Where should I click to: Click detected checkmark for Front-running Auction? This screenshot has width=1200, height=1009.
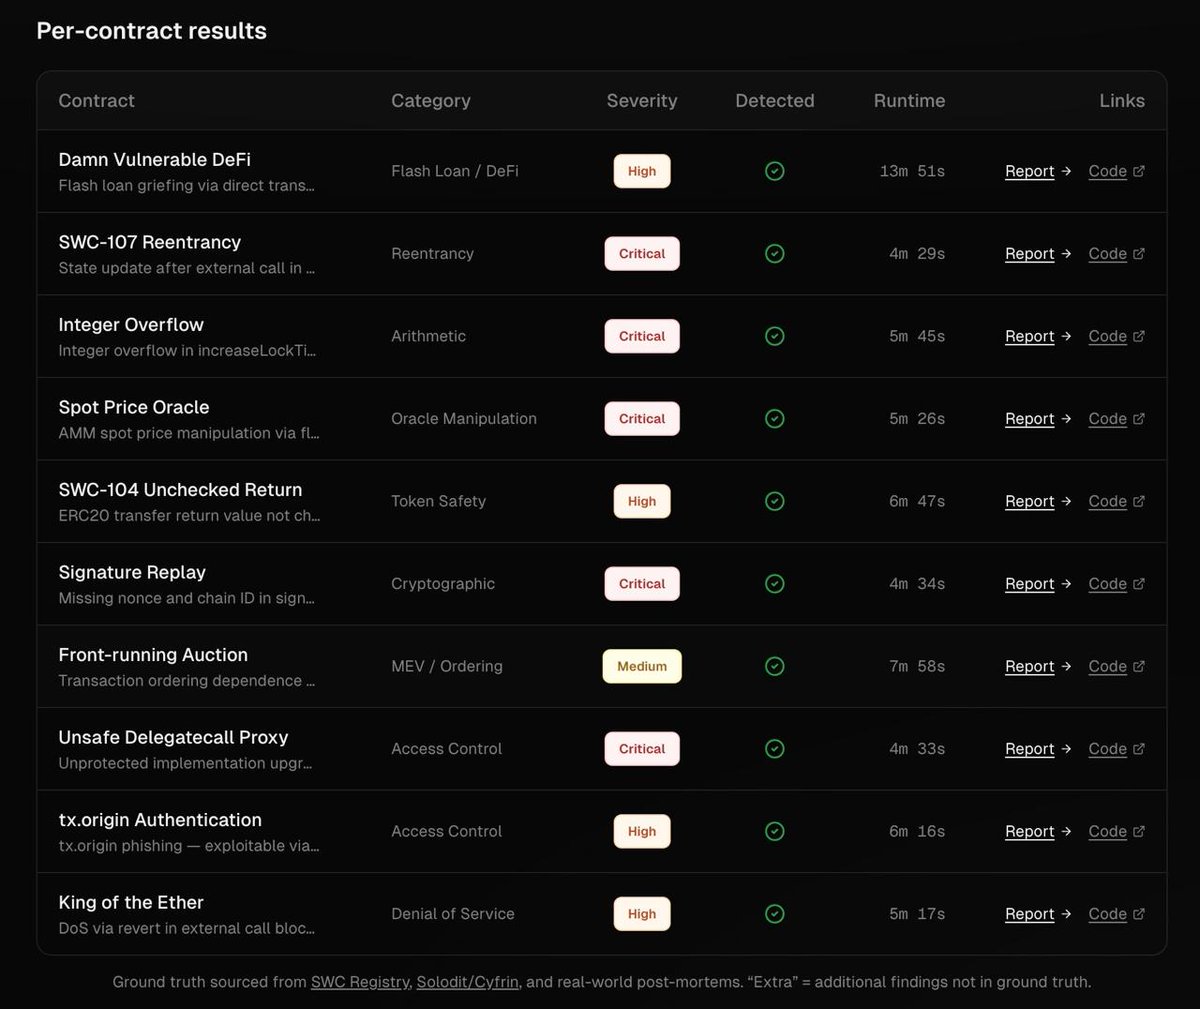coord(774,666)
